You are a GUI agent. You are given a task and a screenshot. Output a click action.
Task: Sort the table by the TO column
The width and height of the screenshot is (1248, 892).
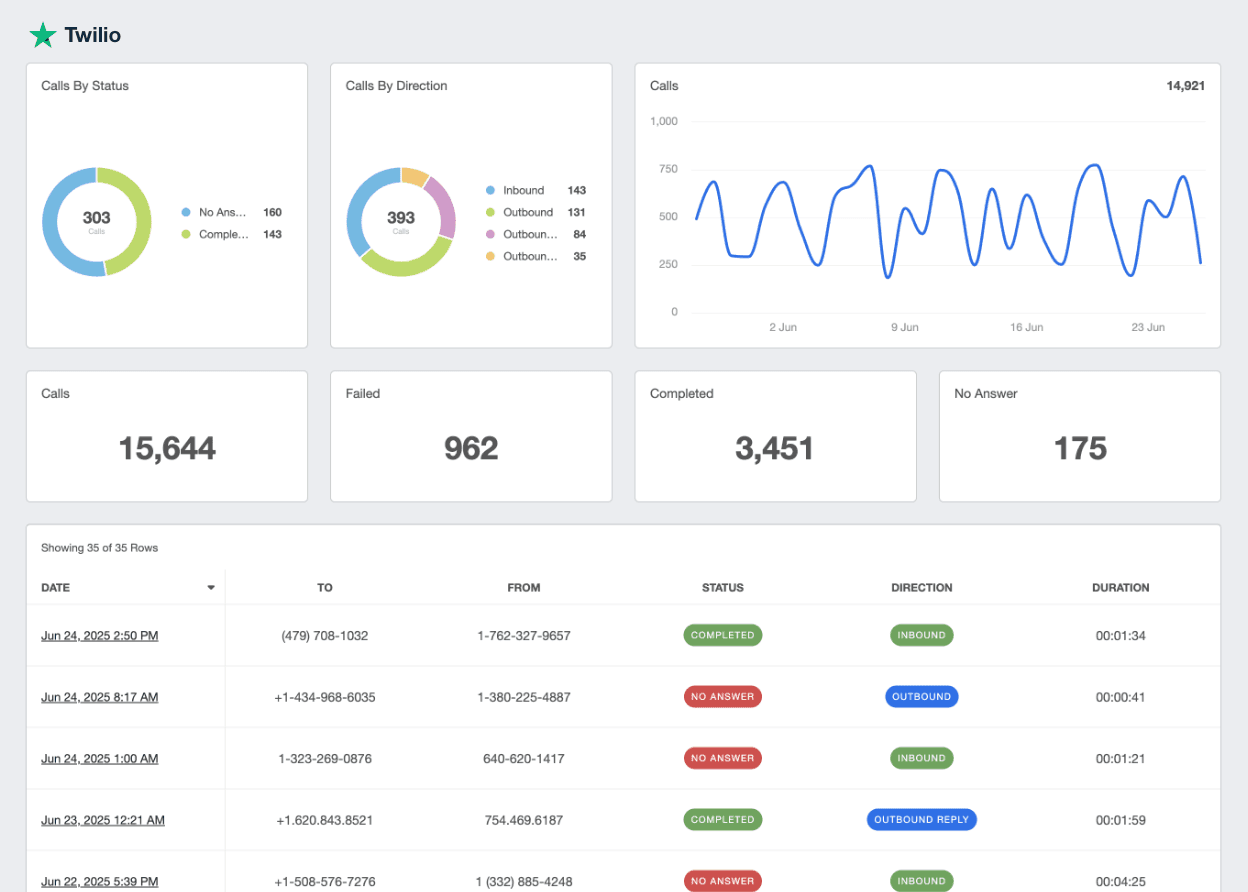tap(324, 587)
